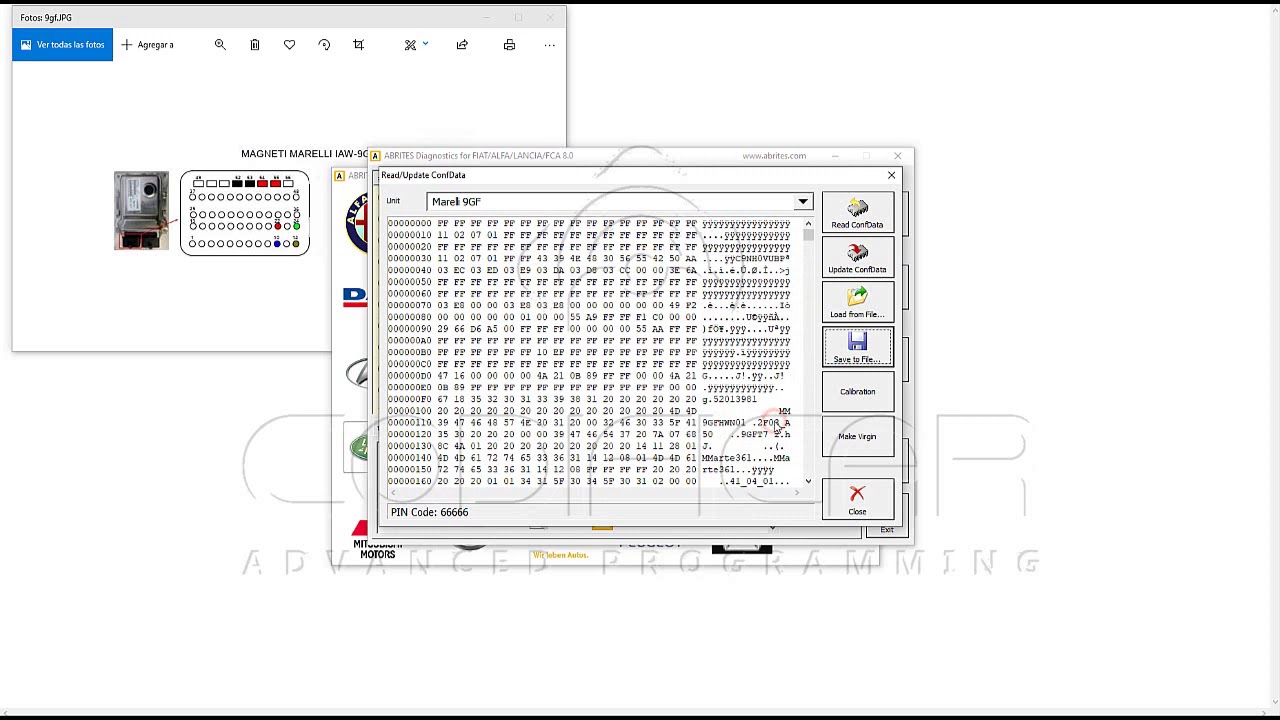The height and width of the screenshot is (720, 1280).
Task: Close the ABRITES Diagnostics window
Action: (897, 156)
